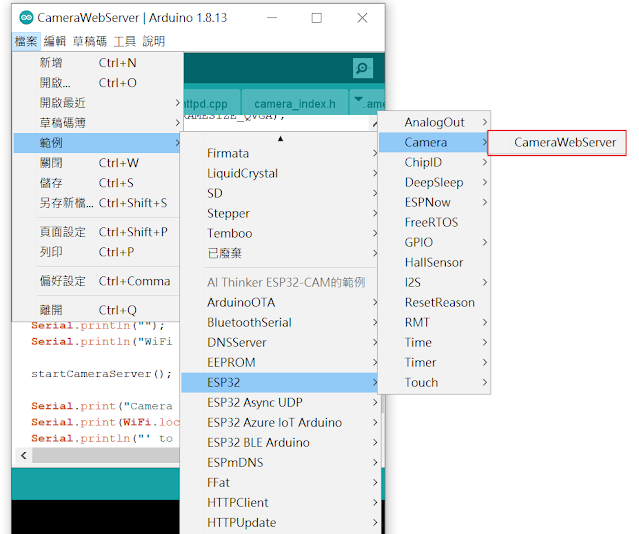Expand ArduinoOTA examples
639x534 pixels.
[280, 302]
